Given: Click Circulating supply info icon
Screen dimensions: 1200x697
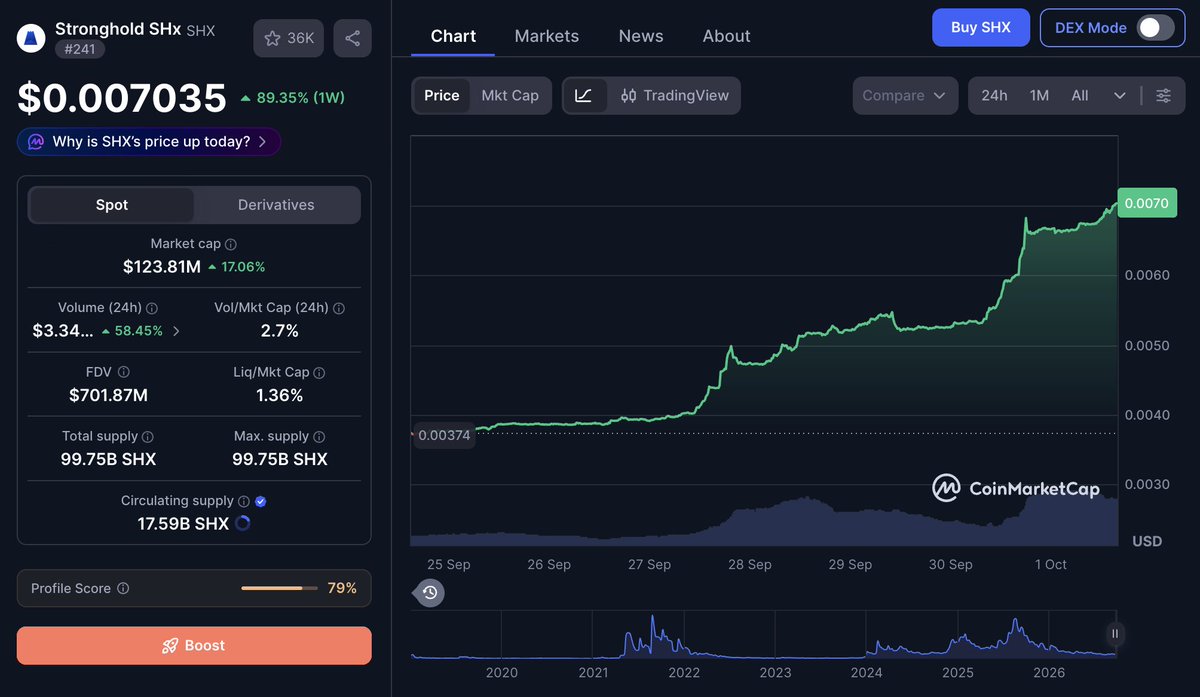Looking at the screenshot, I should 243,501.
